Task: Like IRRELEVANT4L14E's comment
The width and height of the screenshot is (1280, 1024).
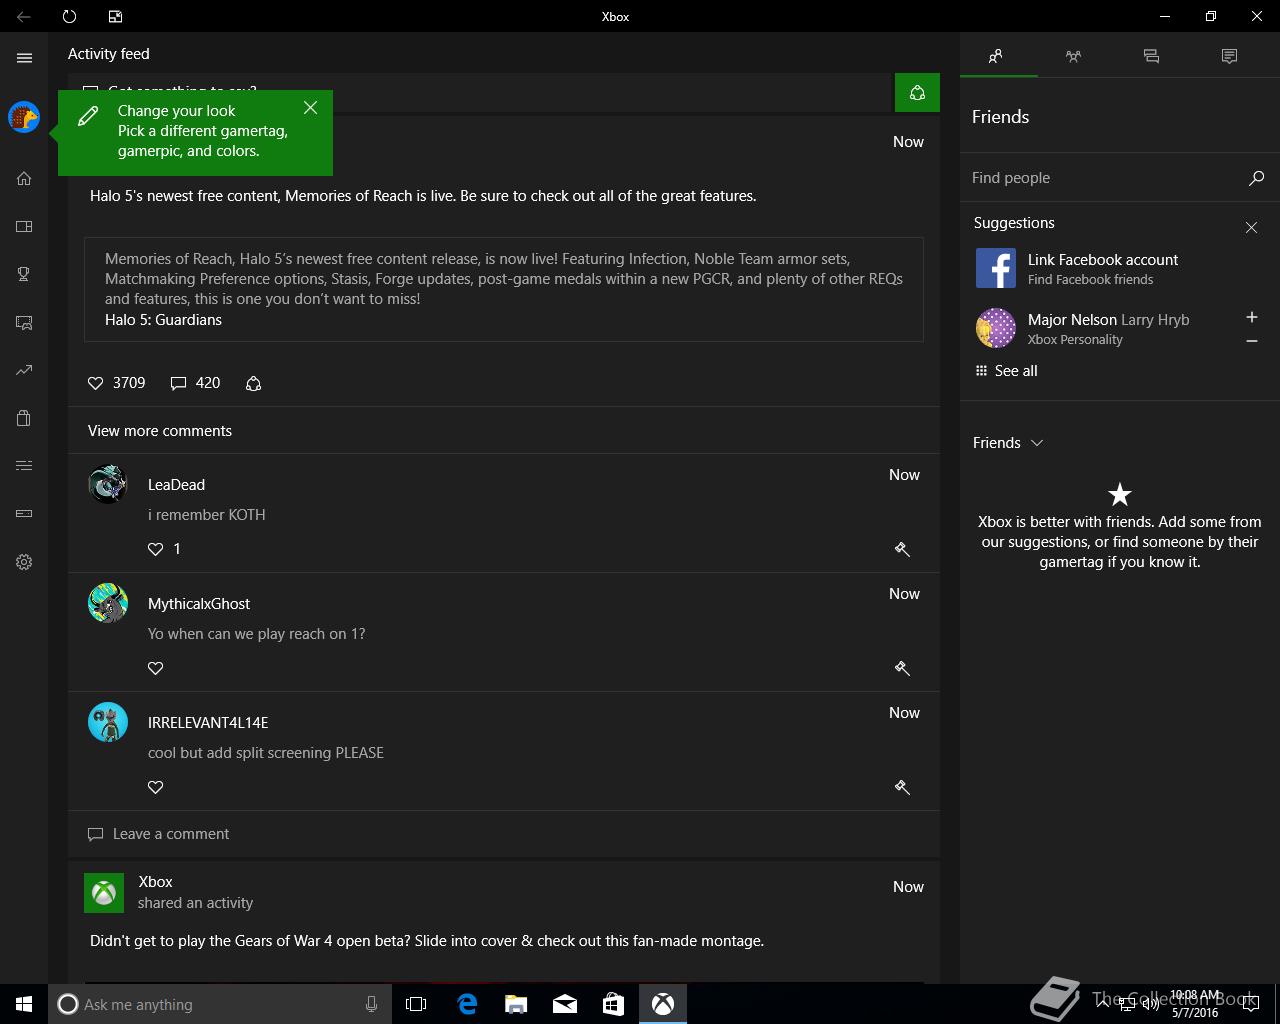Action: click(x=155, y=787)
